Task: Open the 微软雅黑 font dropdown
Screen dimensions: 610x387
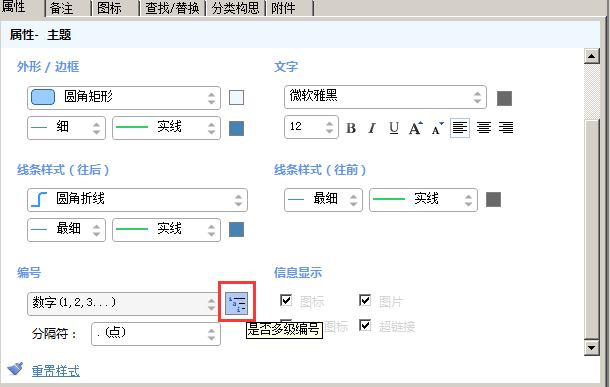Action: click(385, 97)
